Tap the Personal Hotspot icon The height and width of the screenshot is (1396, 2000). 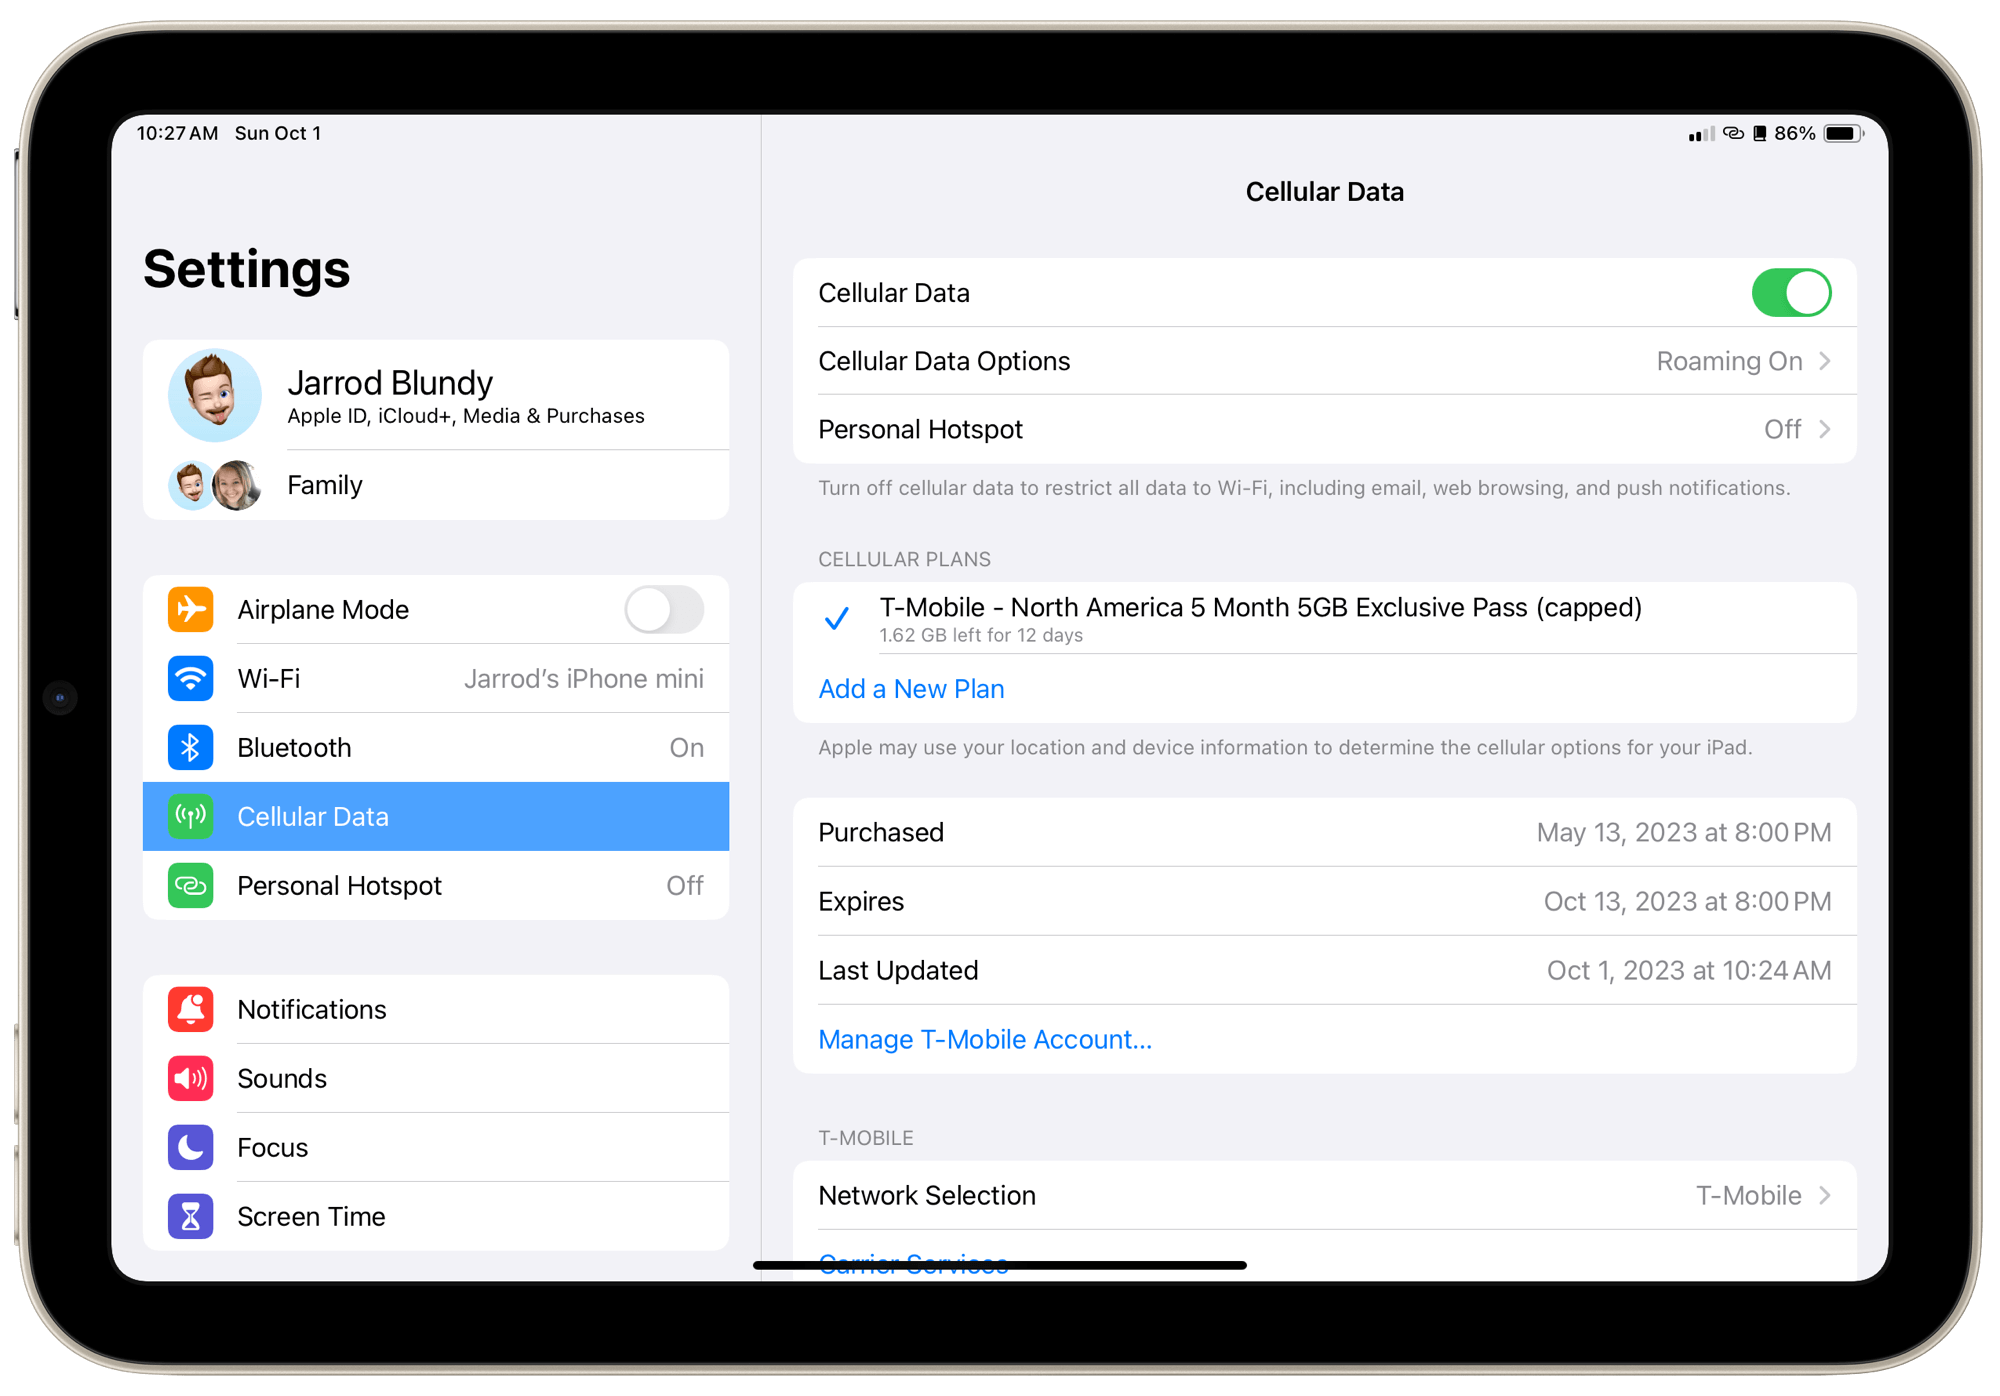191,886
